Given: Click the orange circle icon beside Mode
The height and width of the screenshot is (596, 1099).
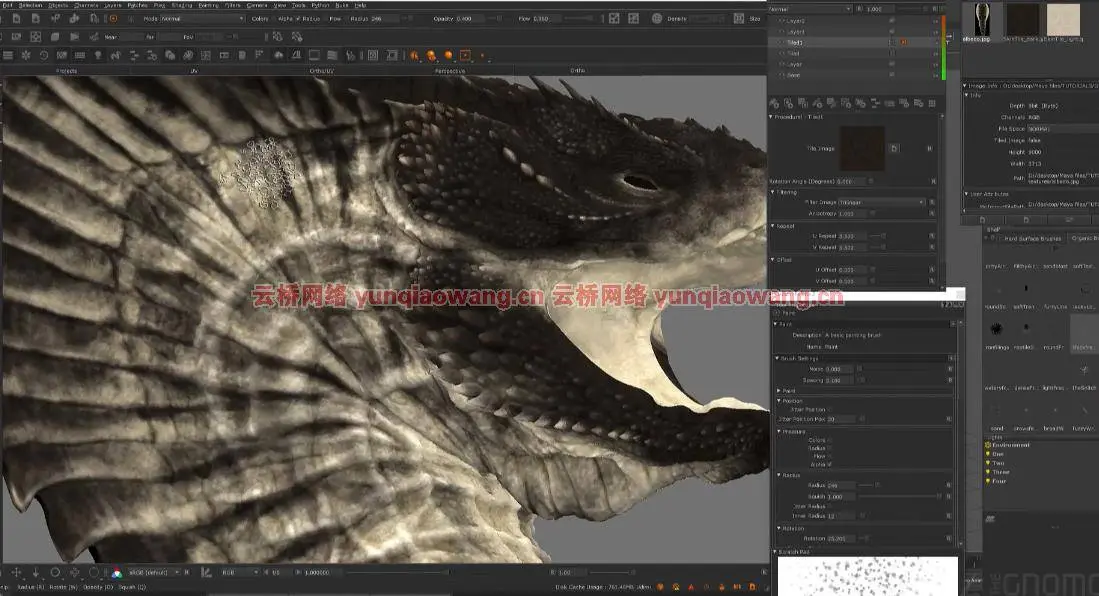Looking at the screenshot, I should (x=114, y=19).
